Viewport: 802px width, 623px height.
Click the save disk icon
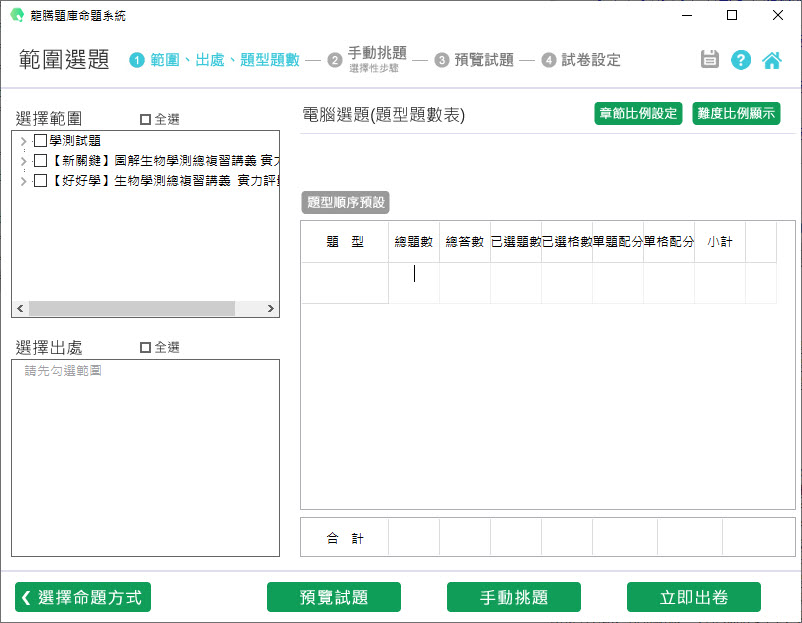pyautogui.click(x=710, y=60)
